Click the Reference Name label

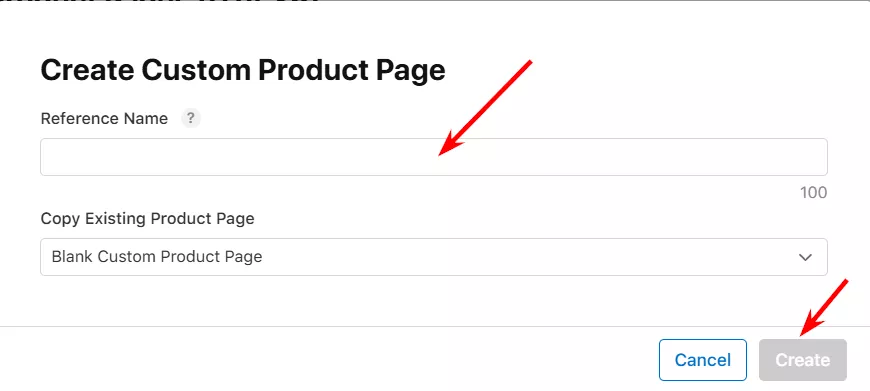tap(104, 119)
